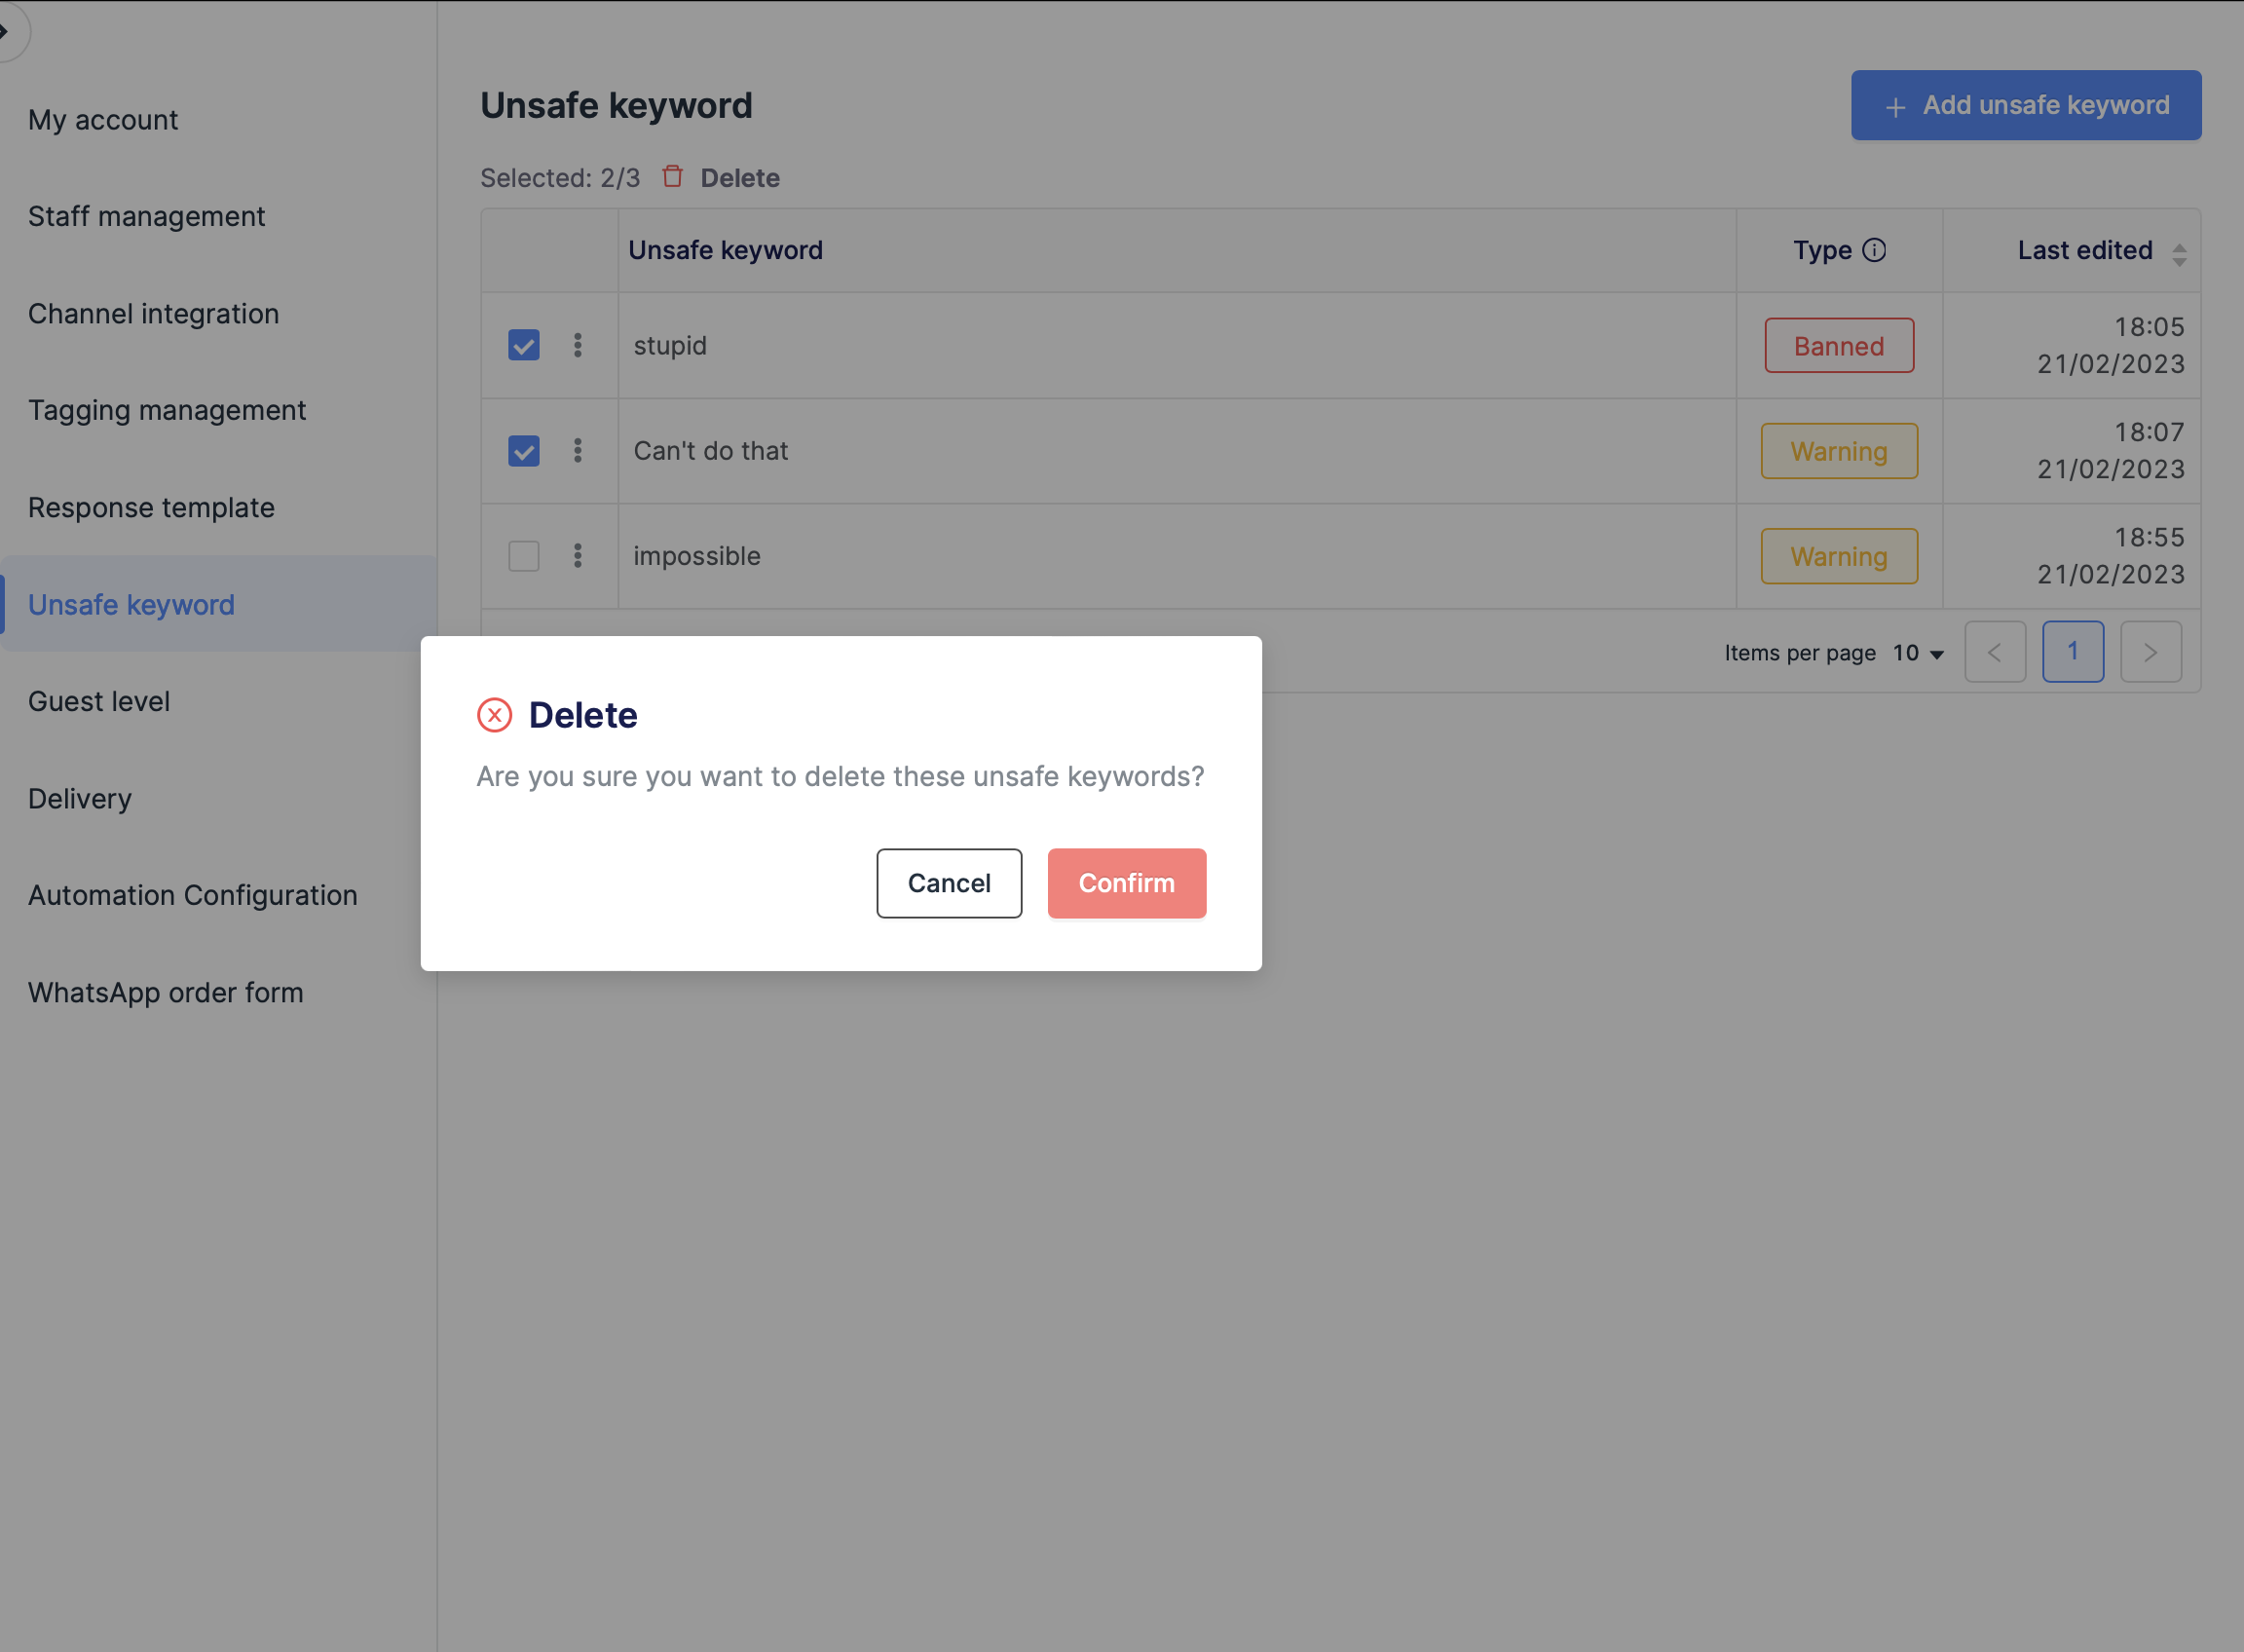Cancel the delete dialog
The height and width of the screenshot is (1652, 2244).
948,883
